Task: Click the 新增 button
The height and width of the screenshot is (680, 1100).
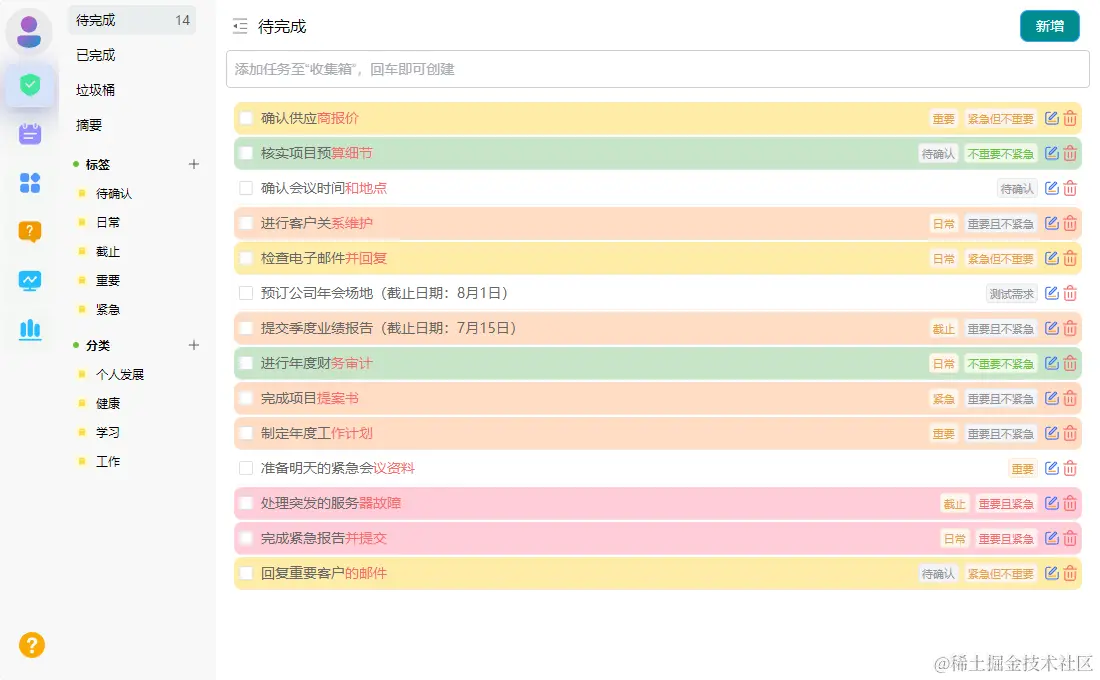Action: pyautogui.click(x=1049, y=26)
